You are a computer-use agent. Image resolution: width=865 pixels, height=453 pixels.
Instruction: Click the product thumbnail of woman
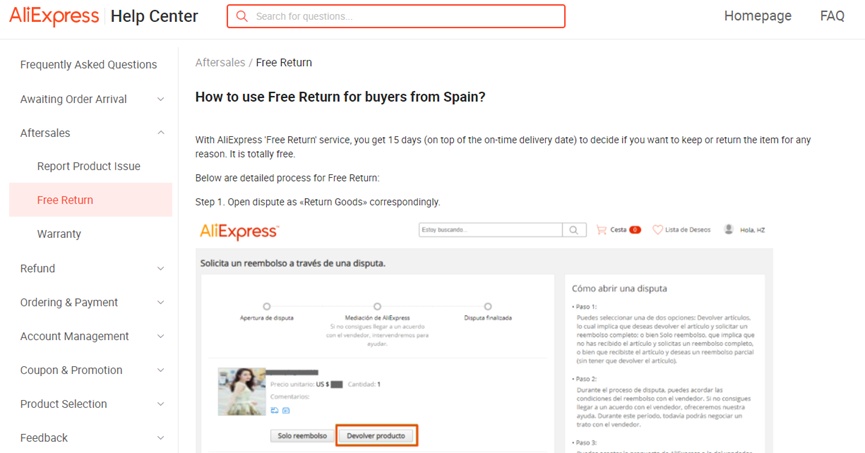[242, 392]
